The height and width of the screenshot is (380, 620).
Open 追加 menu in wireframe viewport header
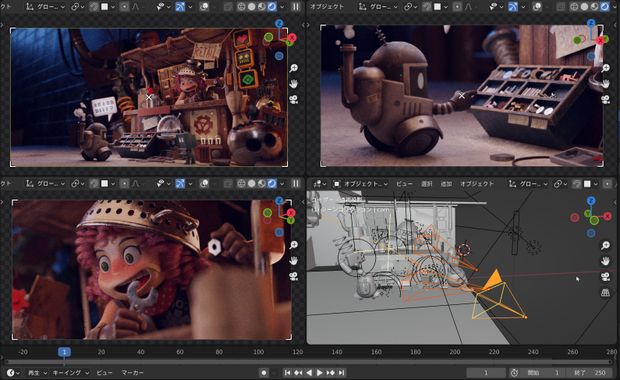446,183
